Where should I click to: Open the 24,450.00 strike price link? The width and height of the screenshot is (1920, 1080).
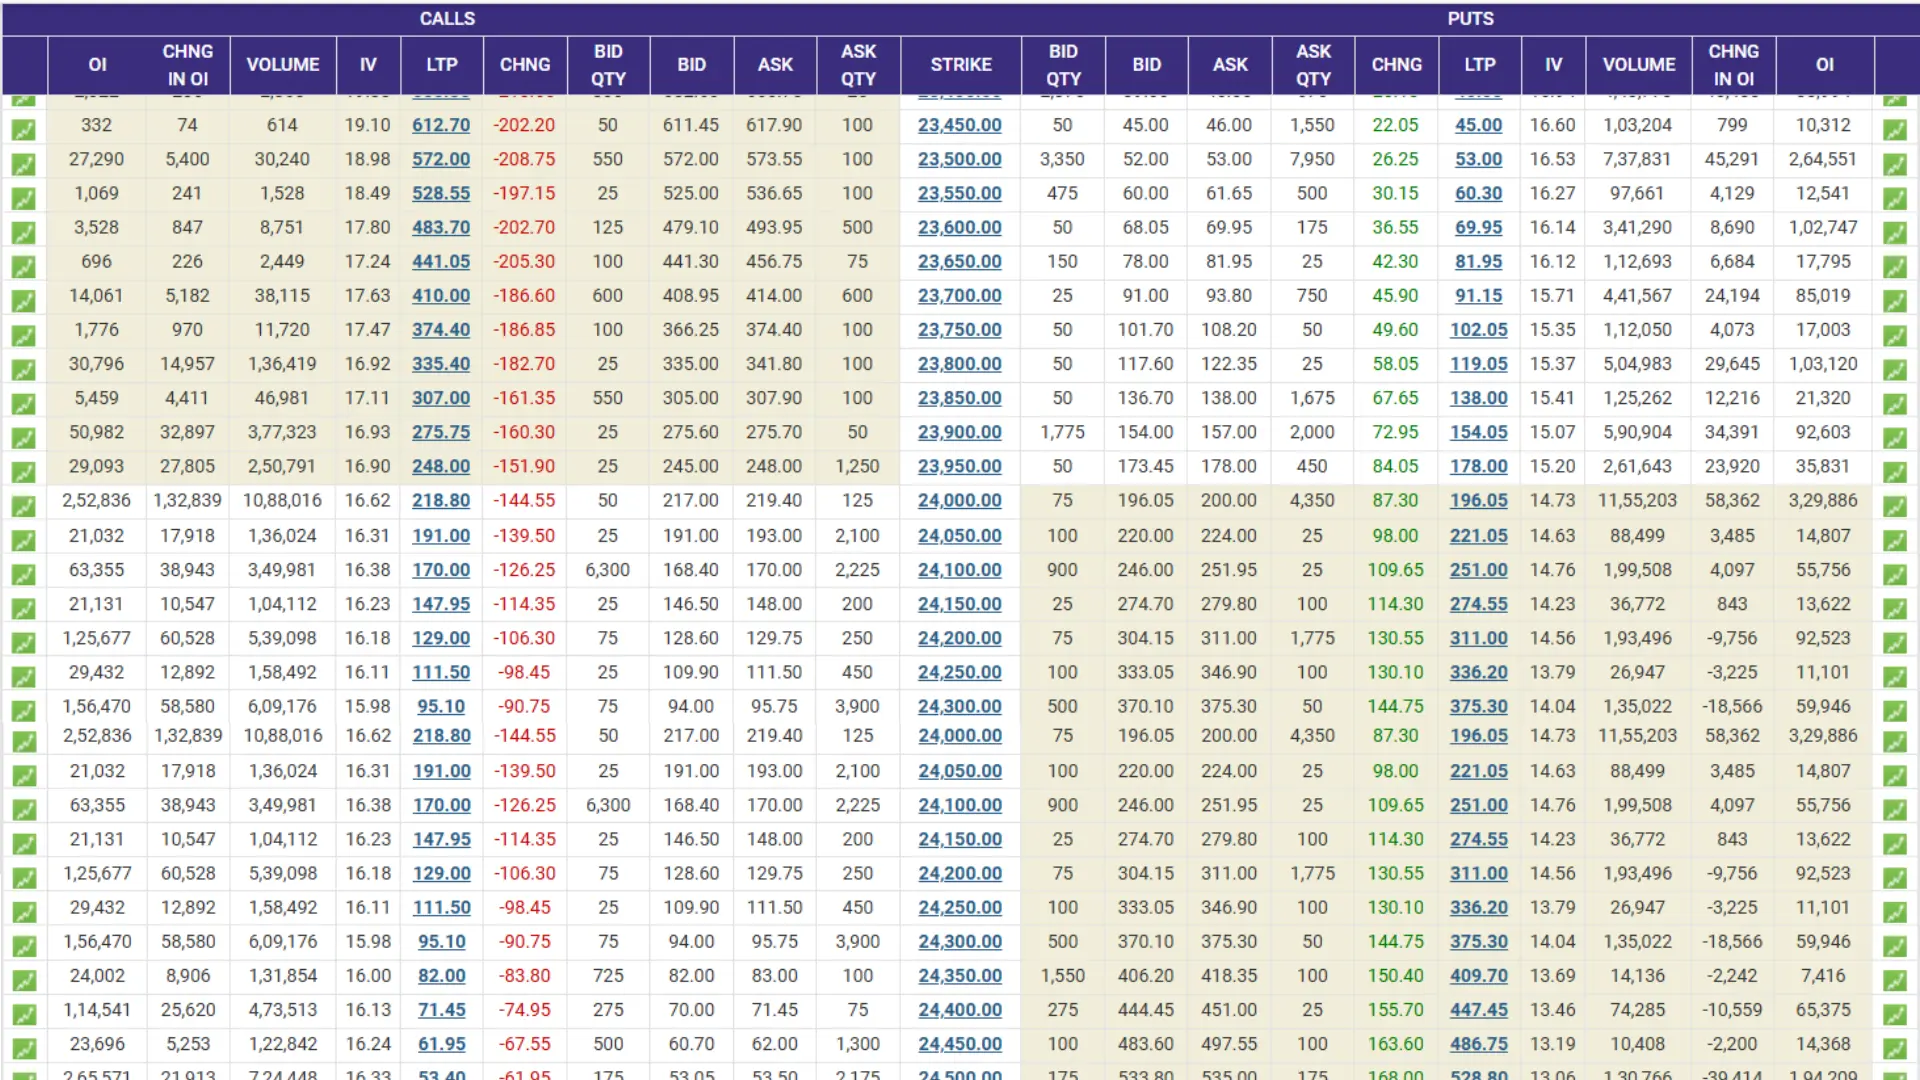click(x=960, y=1043)
